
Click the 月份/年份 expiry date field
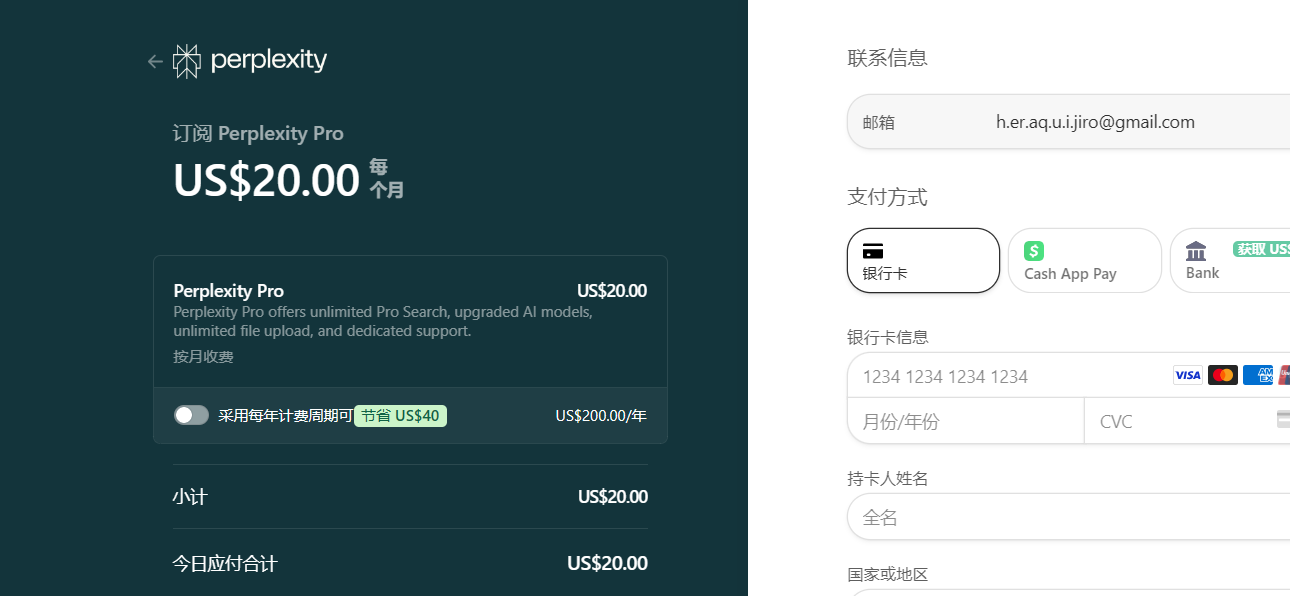coord(966,421)
